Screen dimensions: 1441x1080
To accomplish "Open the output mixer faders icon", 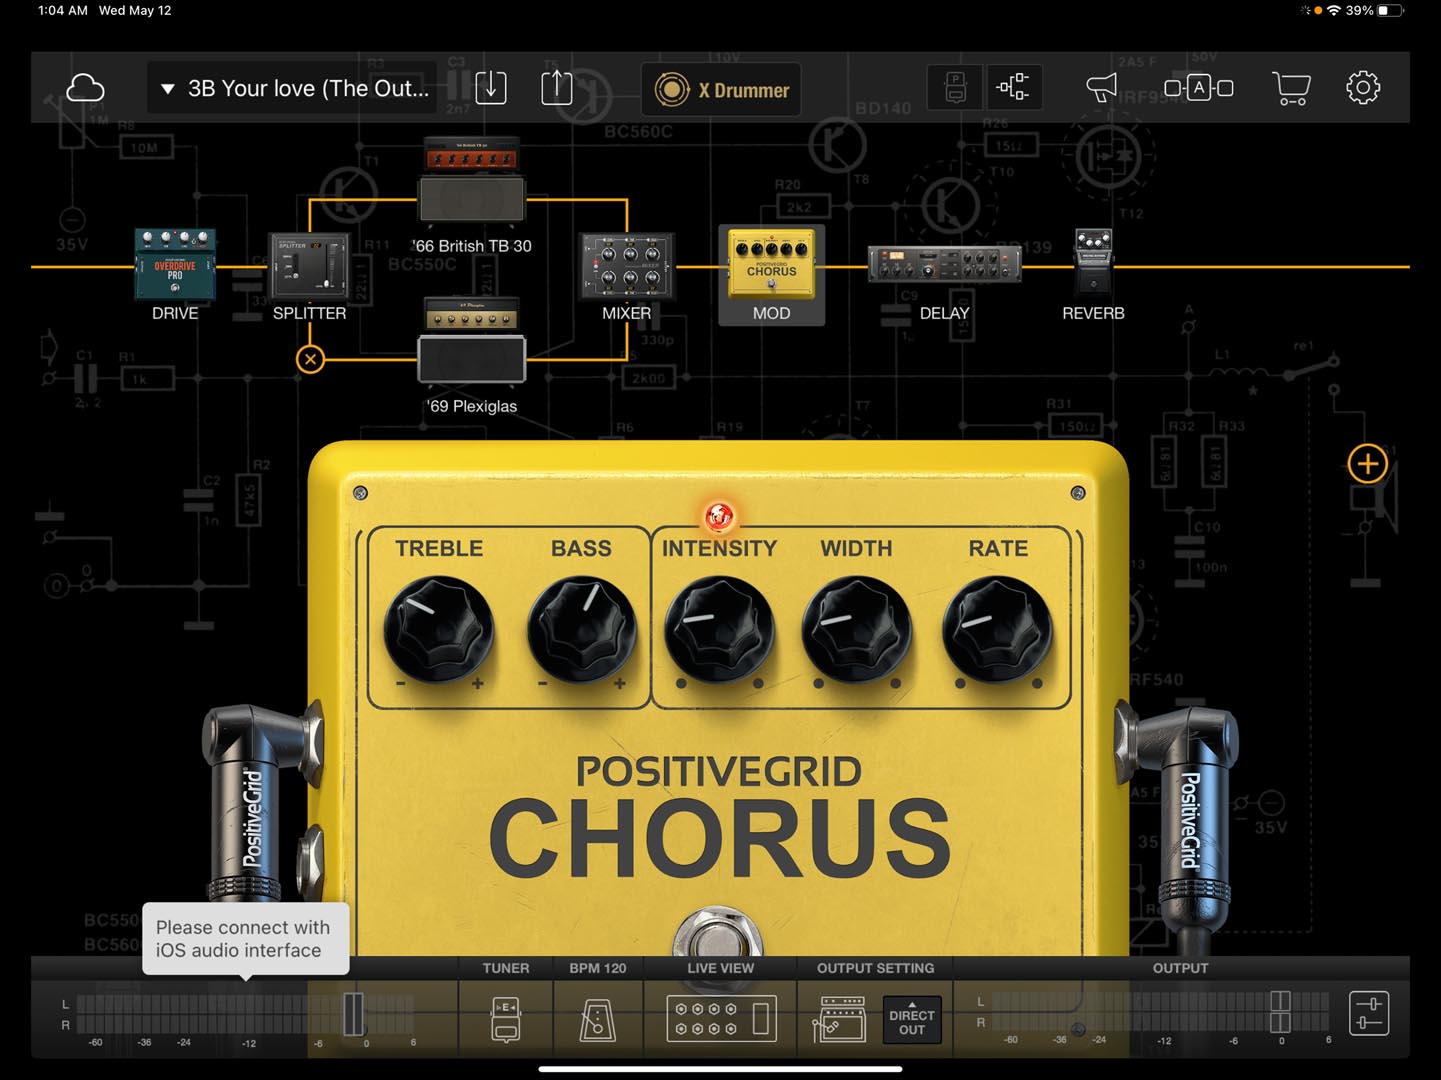I will point(1368,1013).
